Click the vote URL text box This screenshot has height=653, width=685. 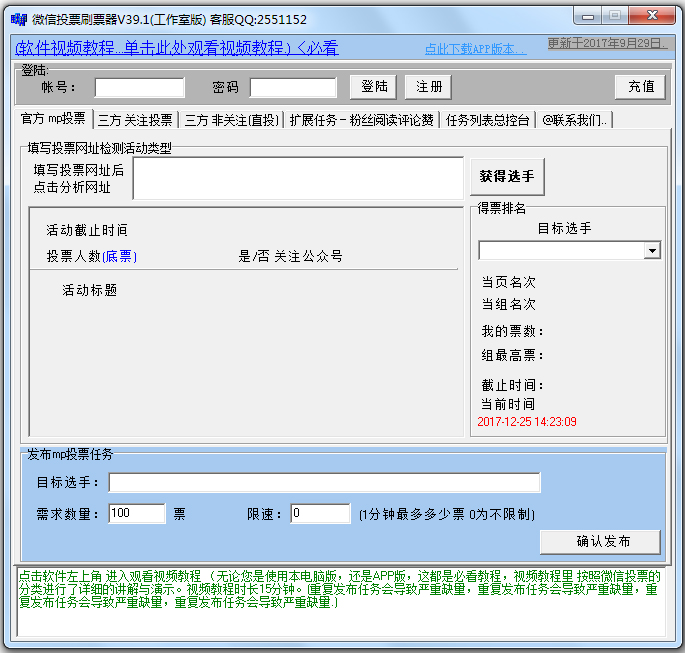tap(298, 178)
